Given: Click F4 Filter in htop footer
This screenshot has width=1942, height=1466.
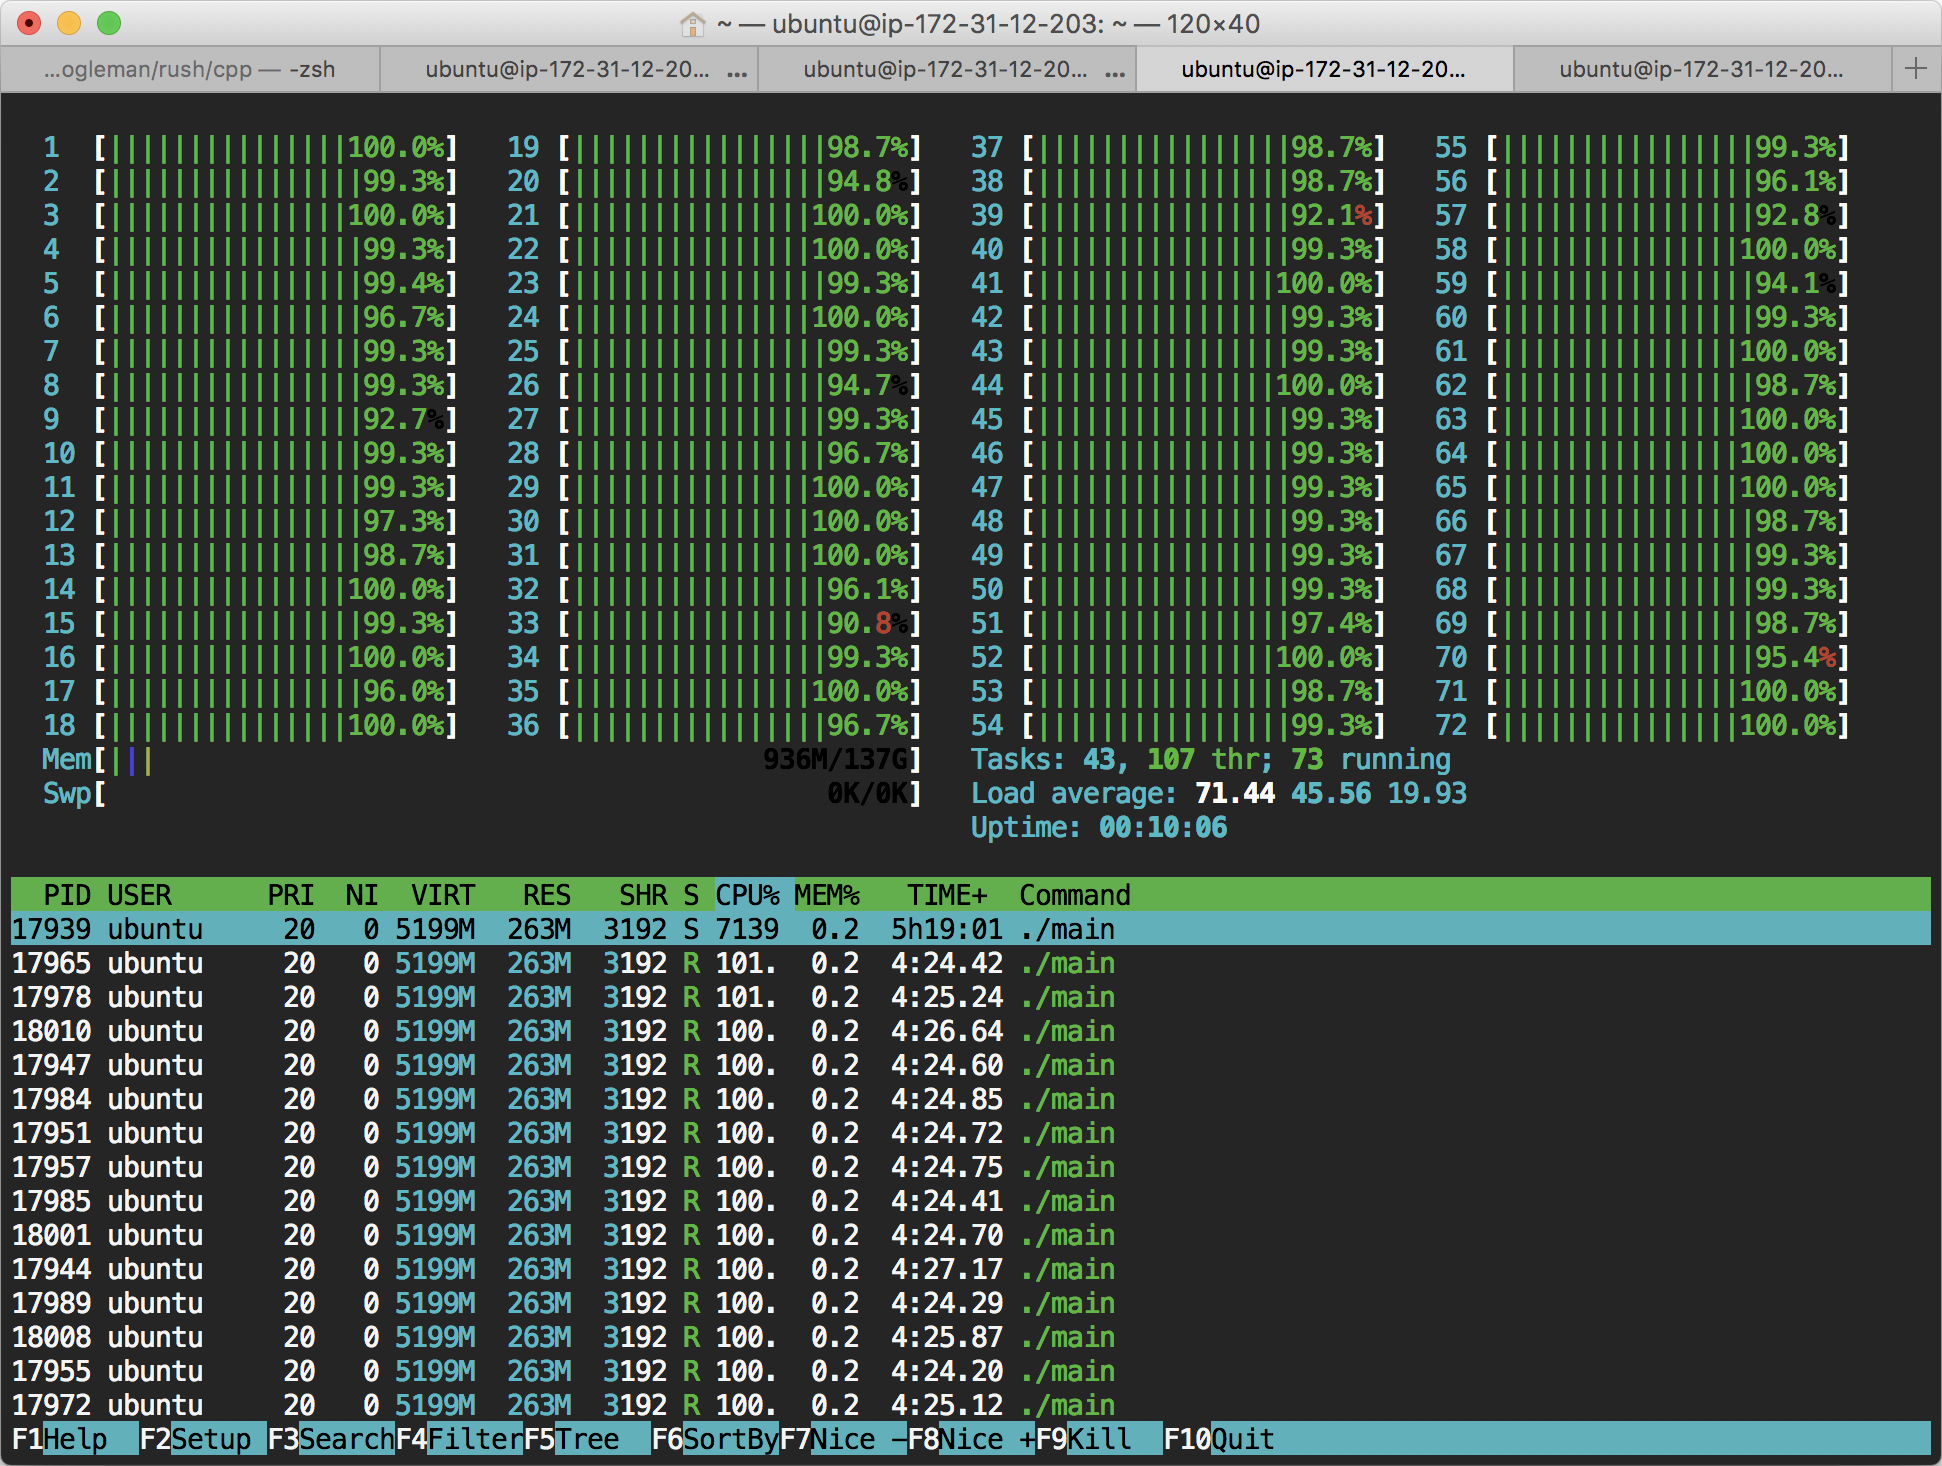Looking at the screenshot, I should point(459,1439).
